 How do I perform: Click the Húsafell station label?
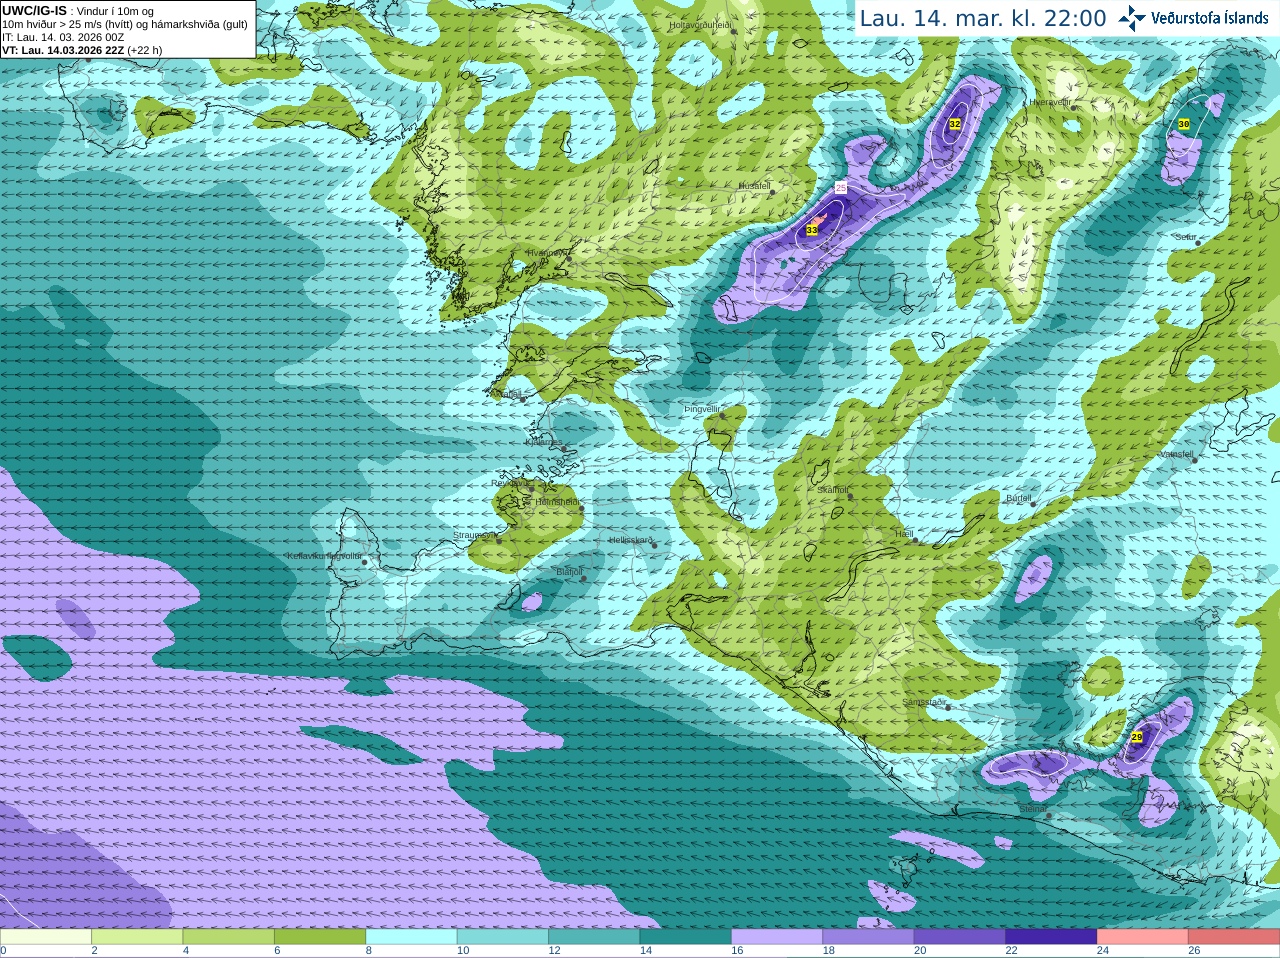coord(755,186)
